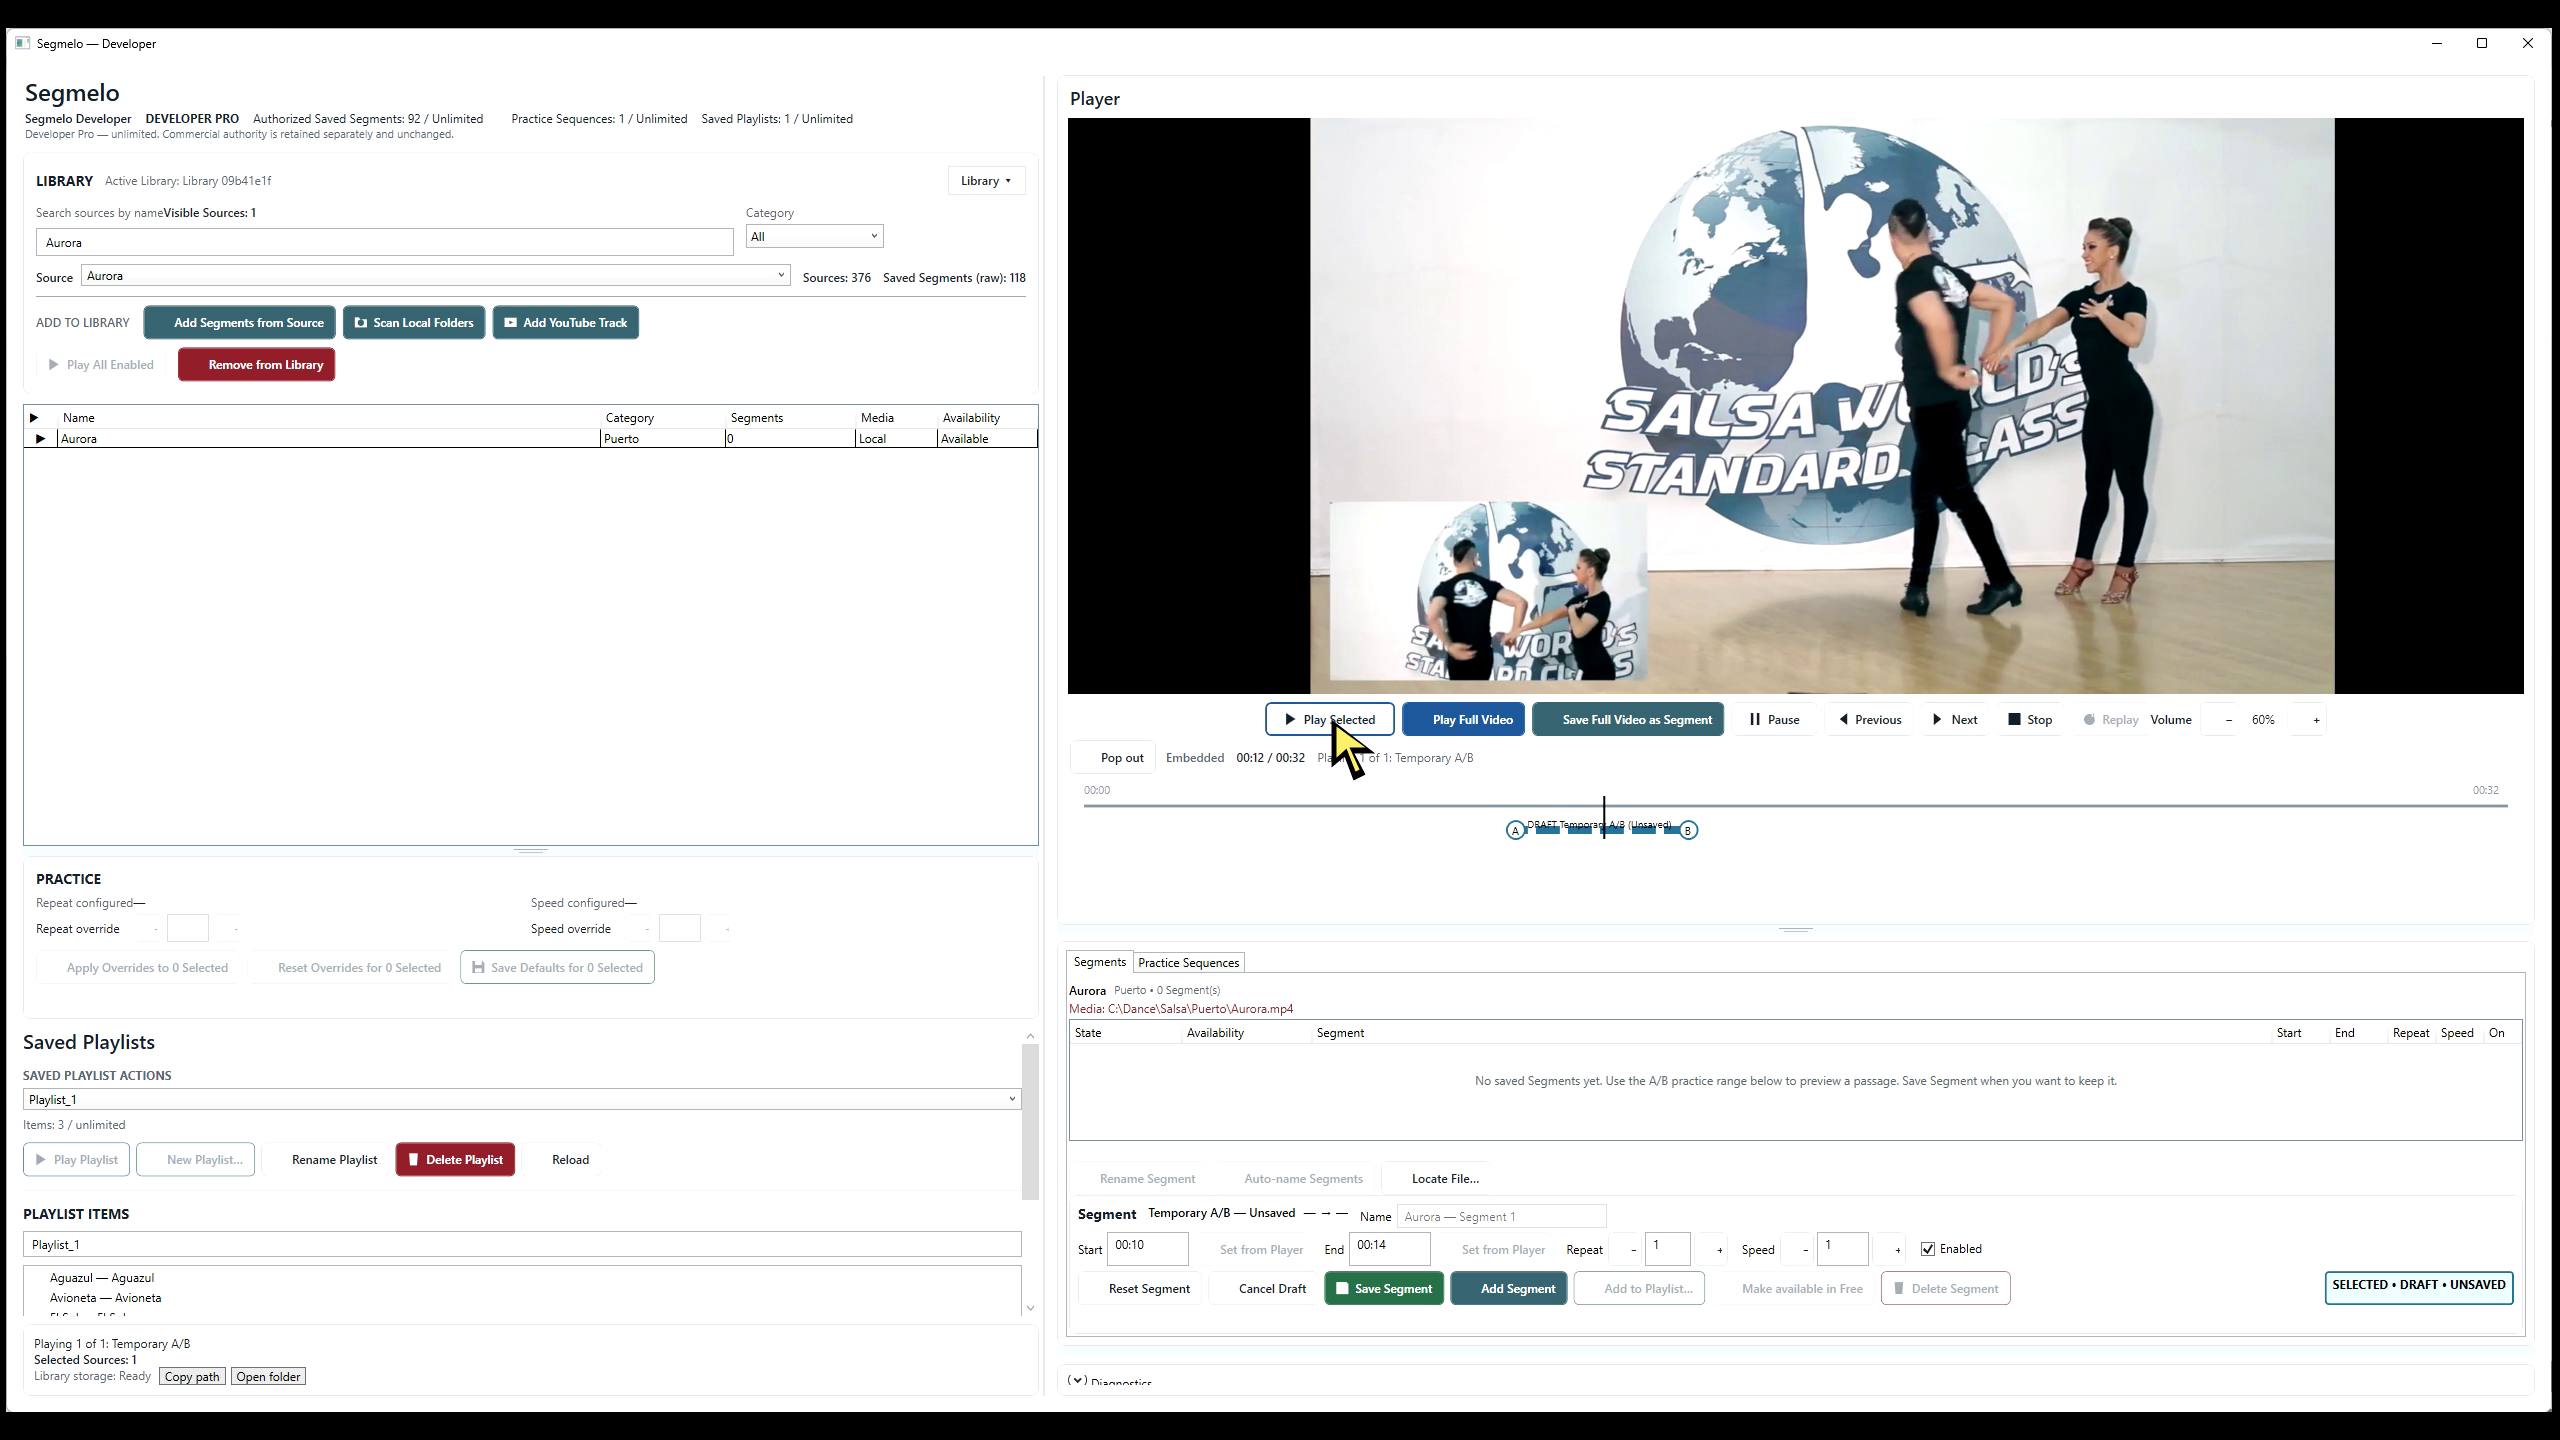Click Locate File...
Screen dimensions: 2560x1440
1435,1178
